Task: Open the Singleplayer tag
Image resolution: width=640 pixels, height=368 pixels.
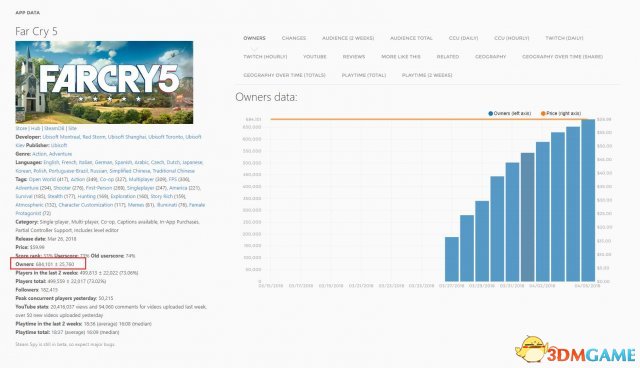Action: [x=140, y=188]
